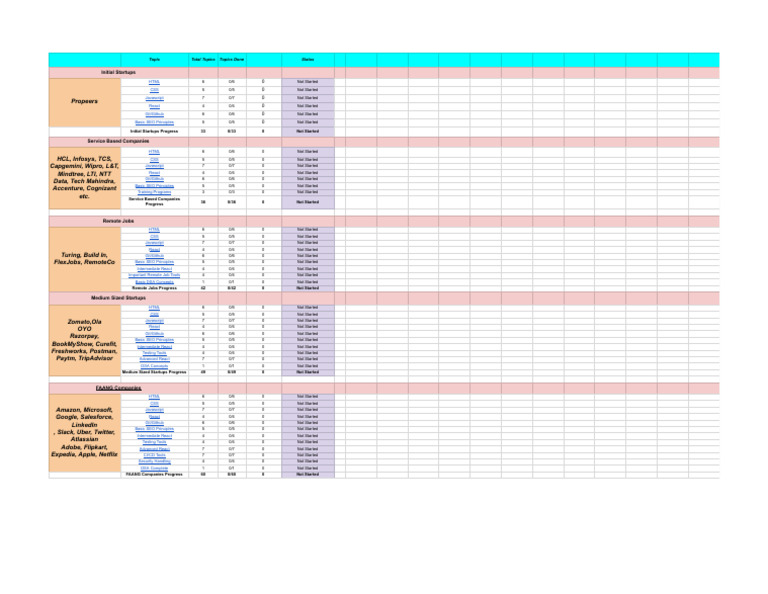Image resolution: width=768 pixels, height=594 pixels.
Task: Open Basic SEO Principles link in Service Based Companies
Action: [154, 186]
